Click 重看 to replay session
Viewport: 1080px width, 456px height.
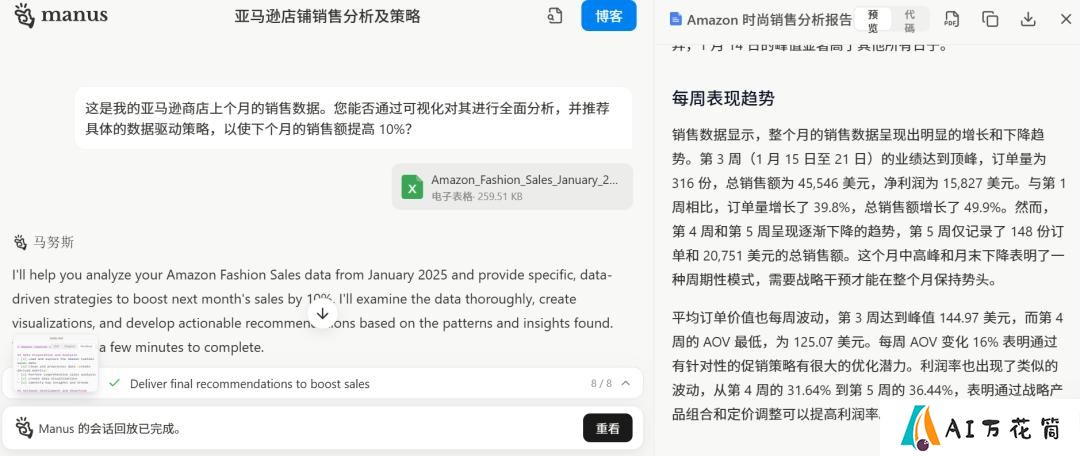point(608,428)
